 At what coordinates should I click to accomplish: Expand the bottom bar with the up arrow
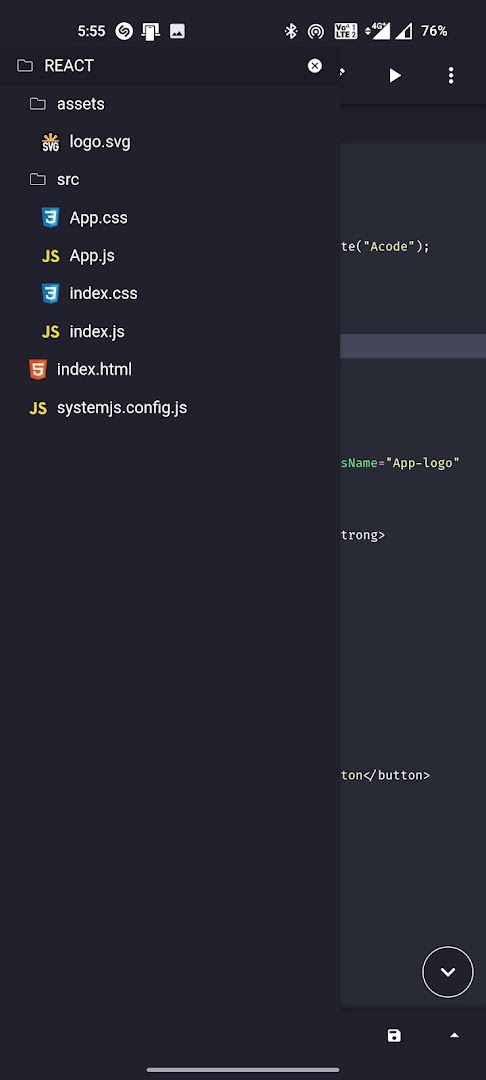click(454, 1035)
